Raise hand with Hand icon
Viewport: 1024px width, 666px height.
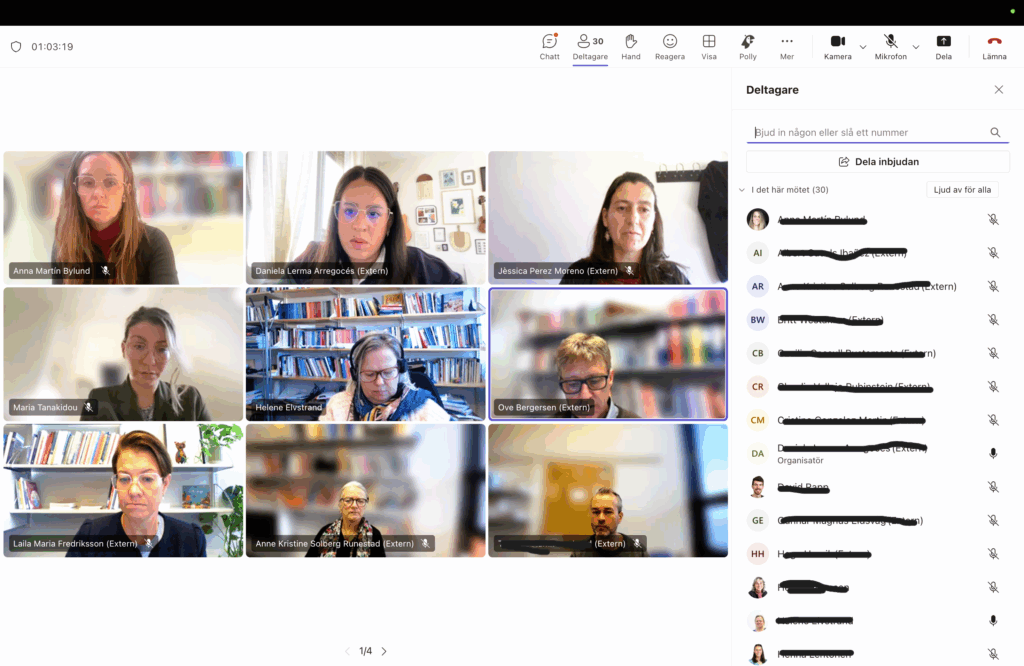tap(630, 46)
